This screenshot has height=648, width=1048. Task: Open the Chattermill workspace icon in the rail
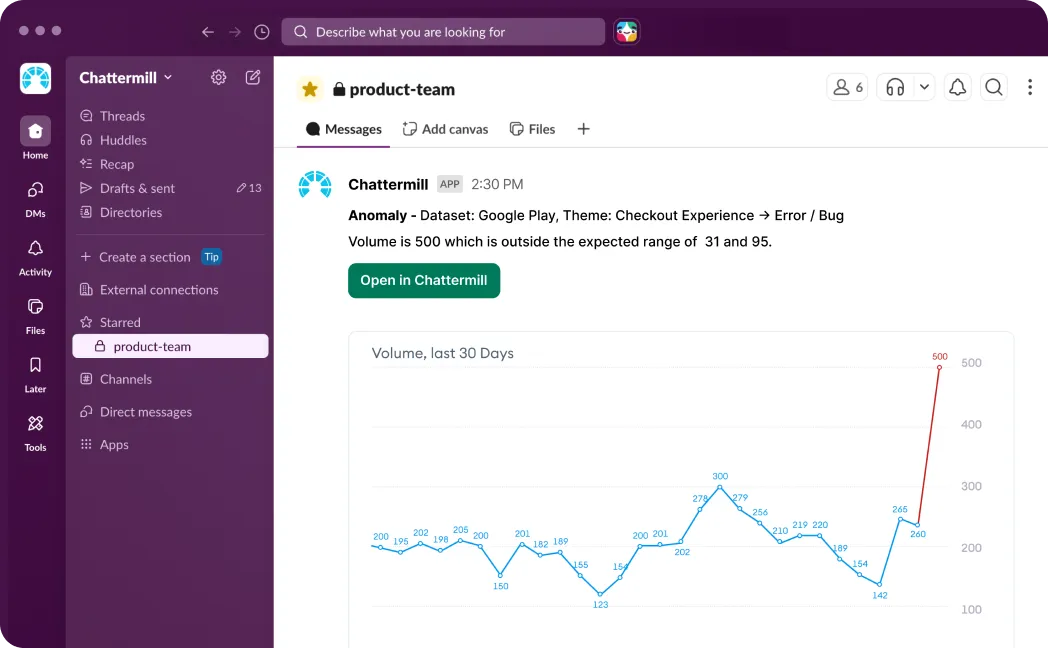coord(35,78)
